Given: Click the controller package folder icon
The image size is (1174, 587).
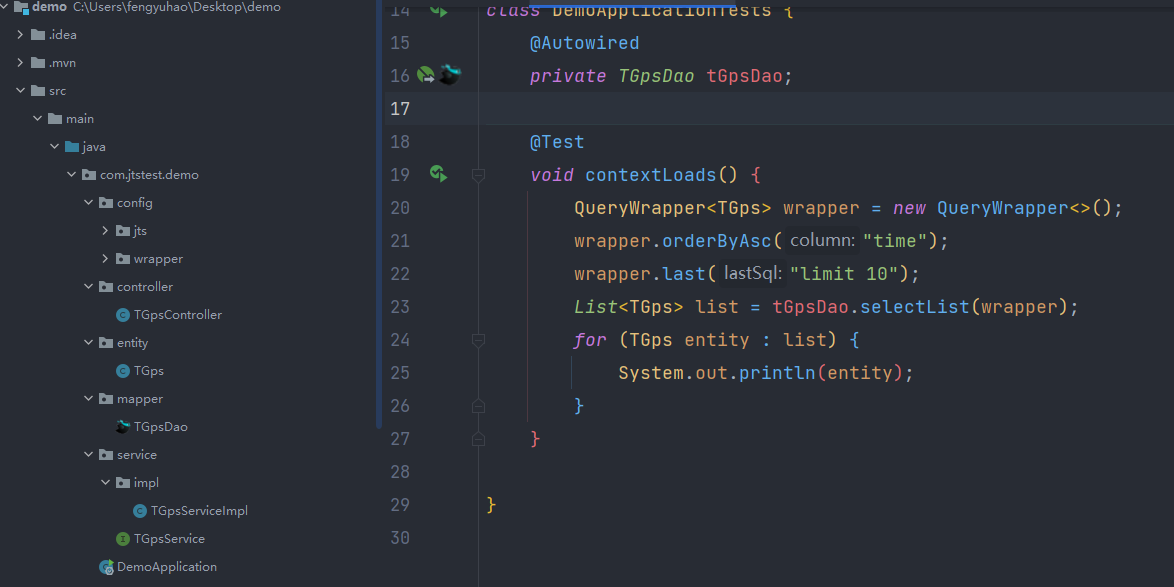Looking at the screenshot, I should 105,286.
